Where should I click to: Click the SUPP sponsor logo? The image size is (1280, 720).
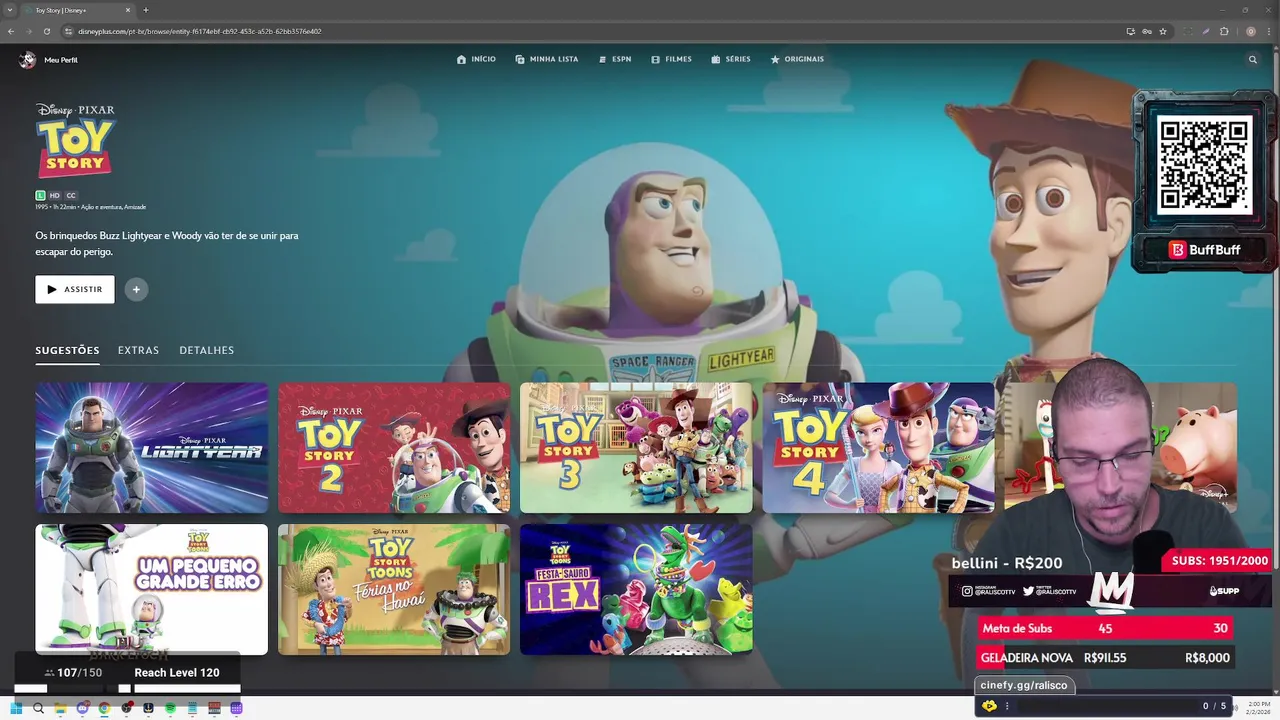[x=1224, y=591]
